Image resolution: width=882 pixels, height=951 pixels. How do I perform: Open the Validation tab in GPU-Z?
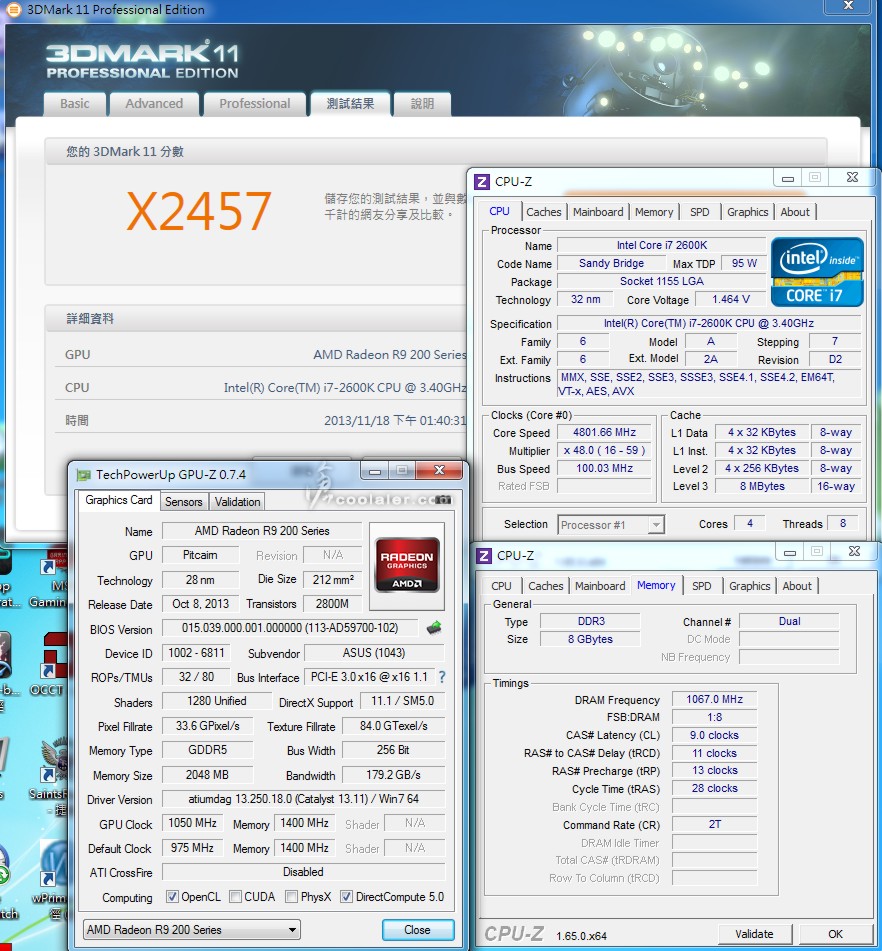coord(237,502)
